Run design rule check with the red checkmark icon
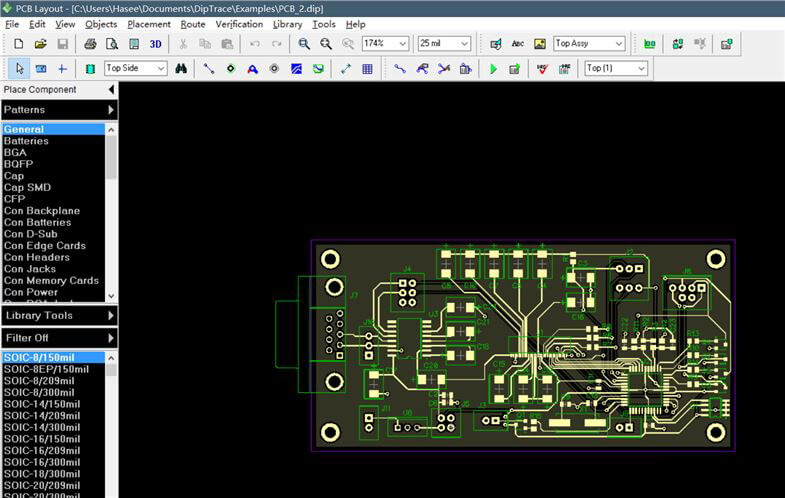 (x=542, y=69)
